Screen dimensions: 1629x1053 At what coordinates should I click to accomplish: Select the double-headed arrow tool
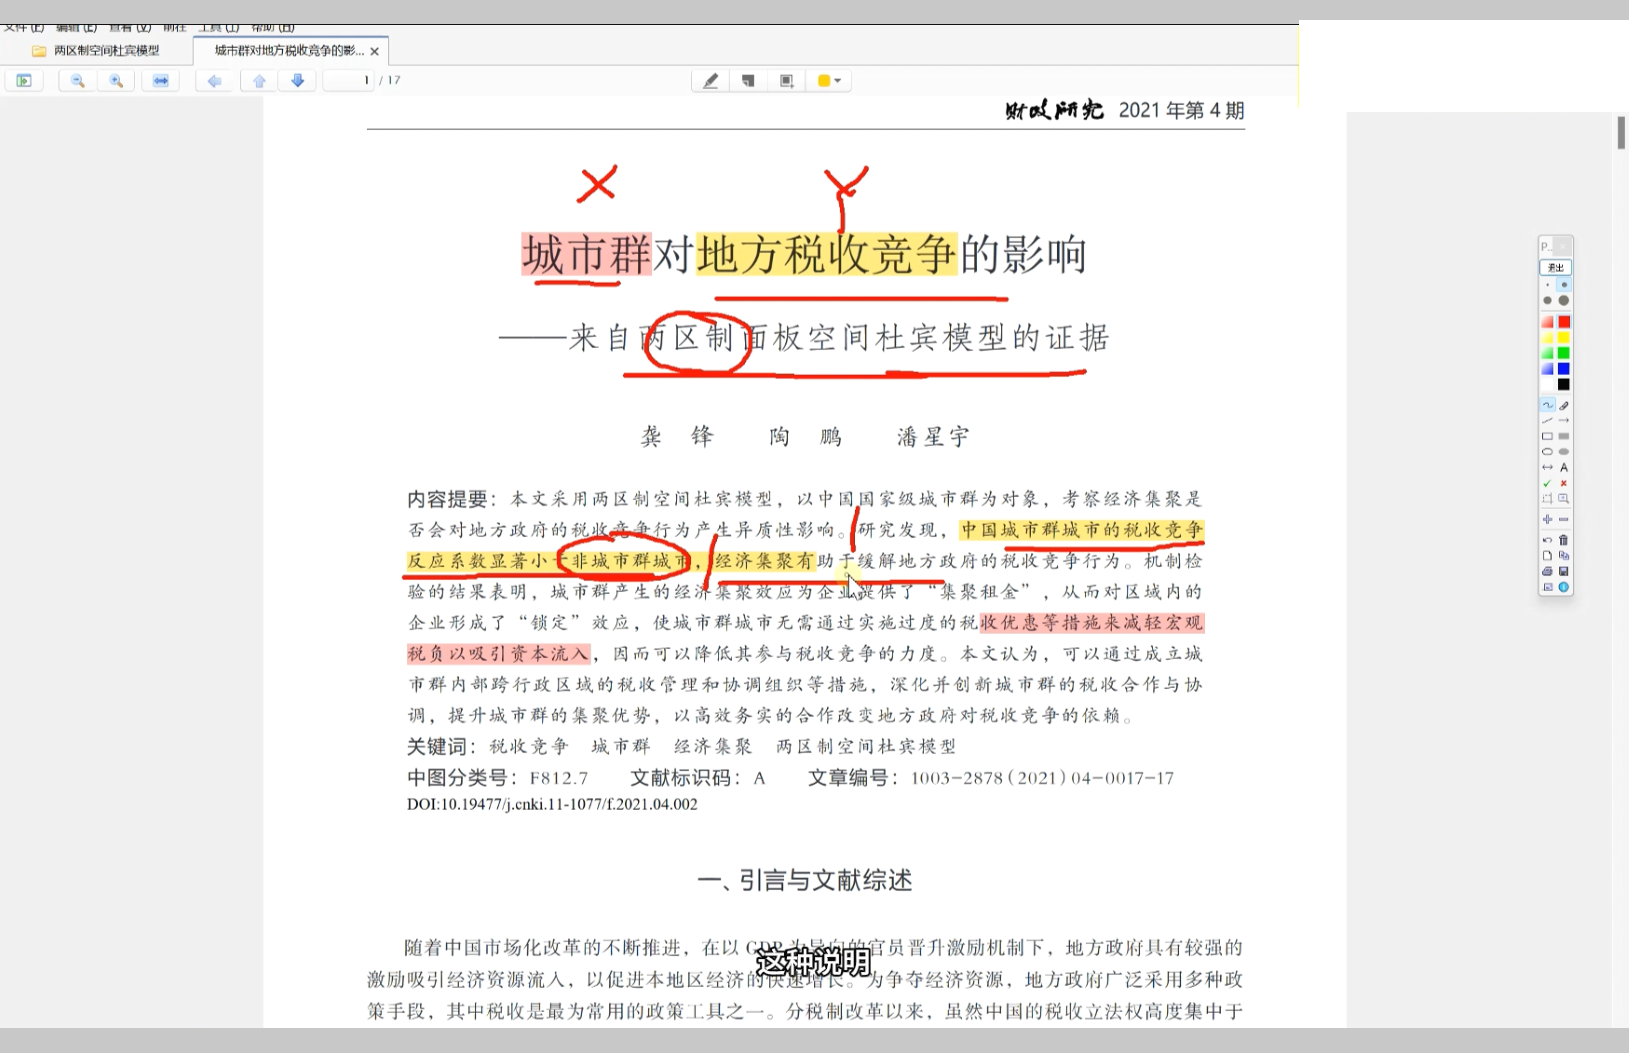(1547, 467)
